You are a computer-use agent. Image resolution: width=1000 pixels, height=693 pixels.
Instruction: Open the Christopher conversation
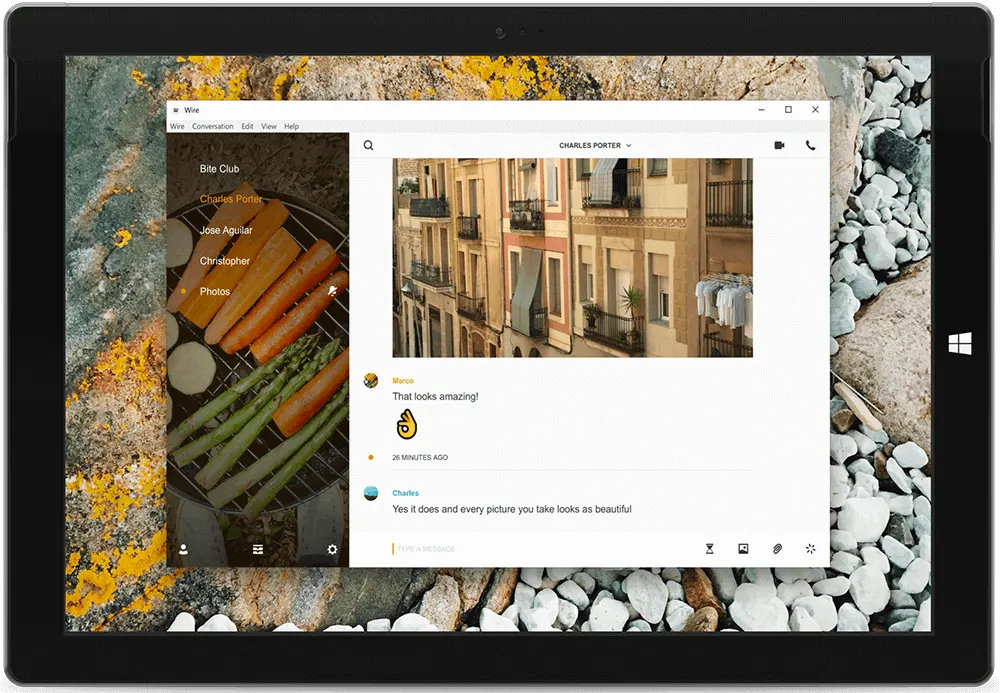click(x=224, y=261)
